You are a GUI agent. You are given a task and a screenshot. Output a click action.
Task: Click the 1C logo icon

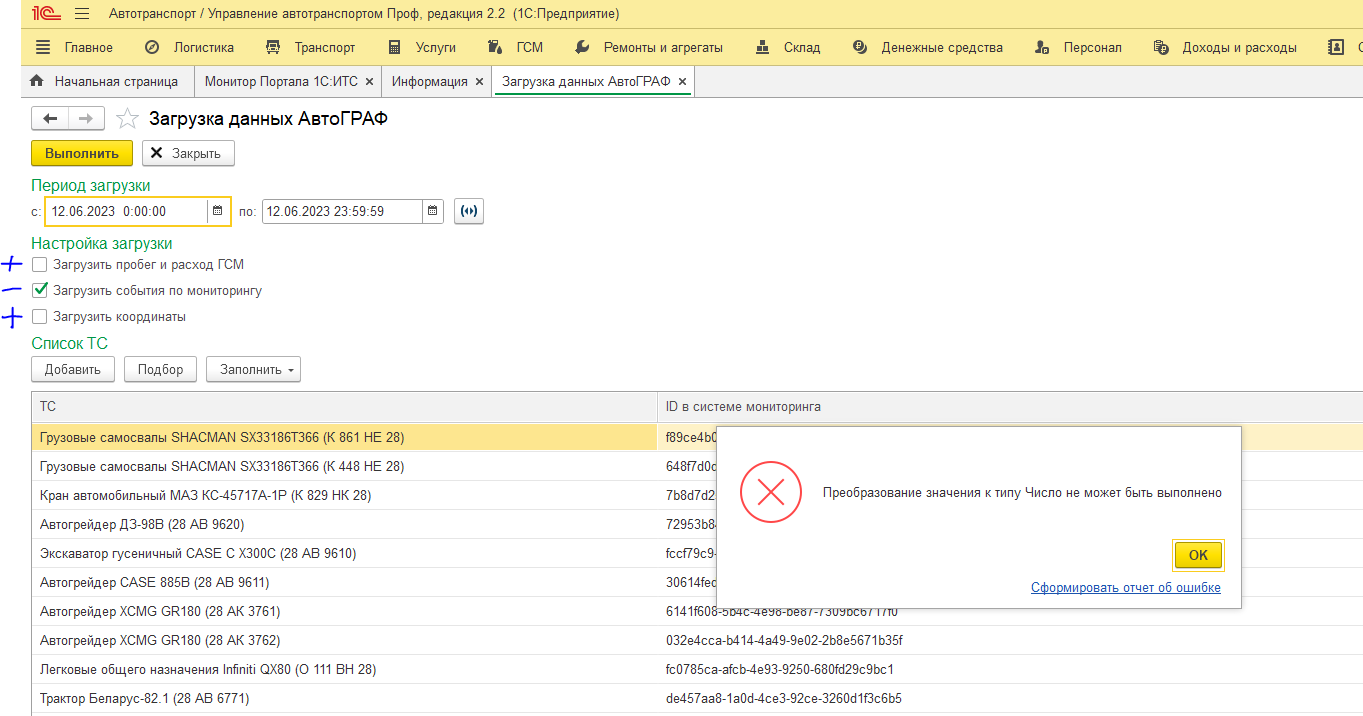44,14
